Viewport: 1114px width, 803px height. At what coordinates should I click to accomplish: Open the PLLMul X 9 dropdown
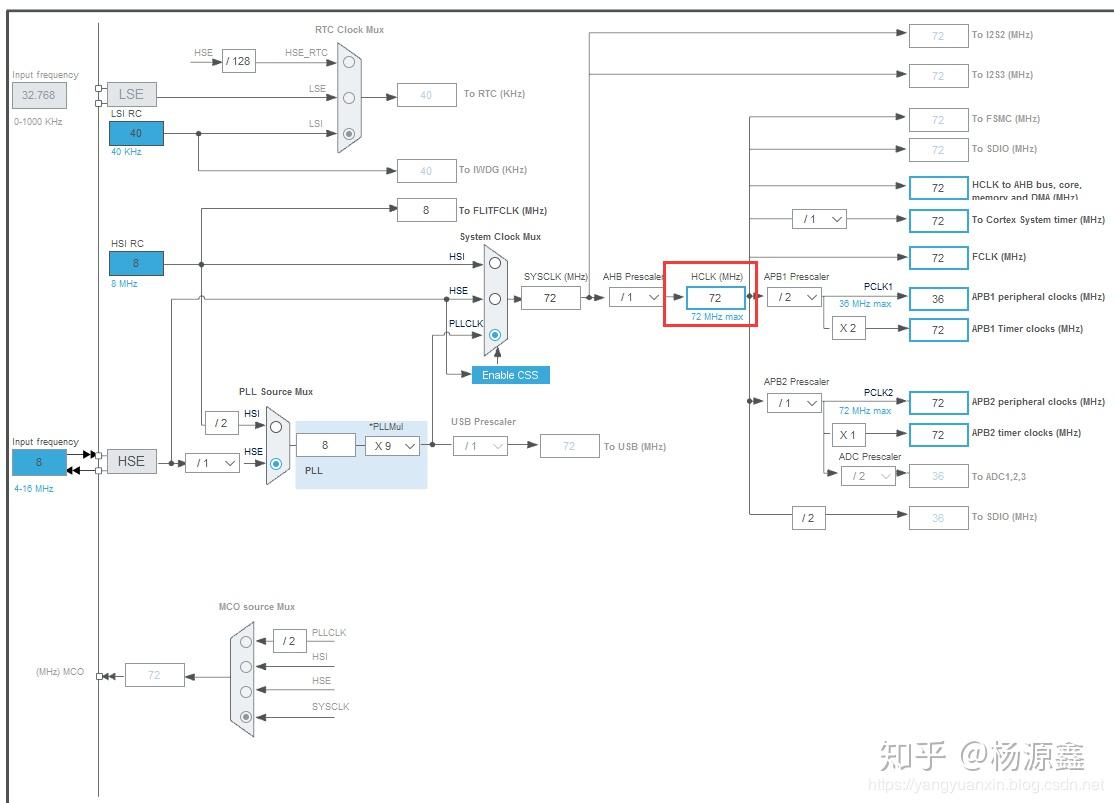(393, 446)
